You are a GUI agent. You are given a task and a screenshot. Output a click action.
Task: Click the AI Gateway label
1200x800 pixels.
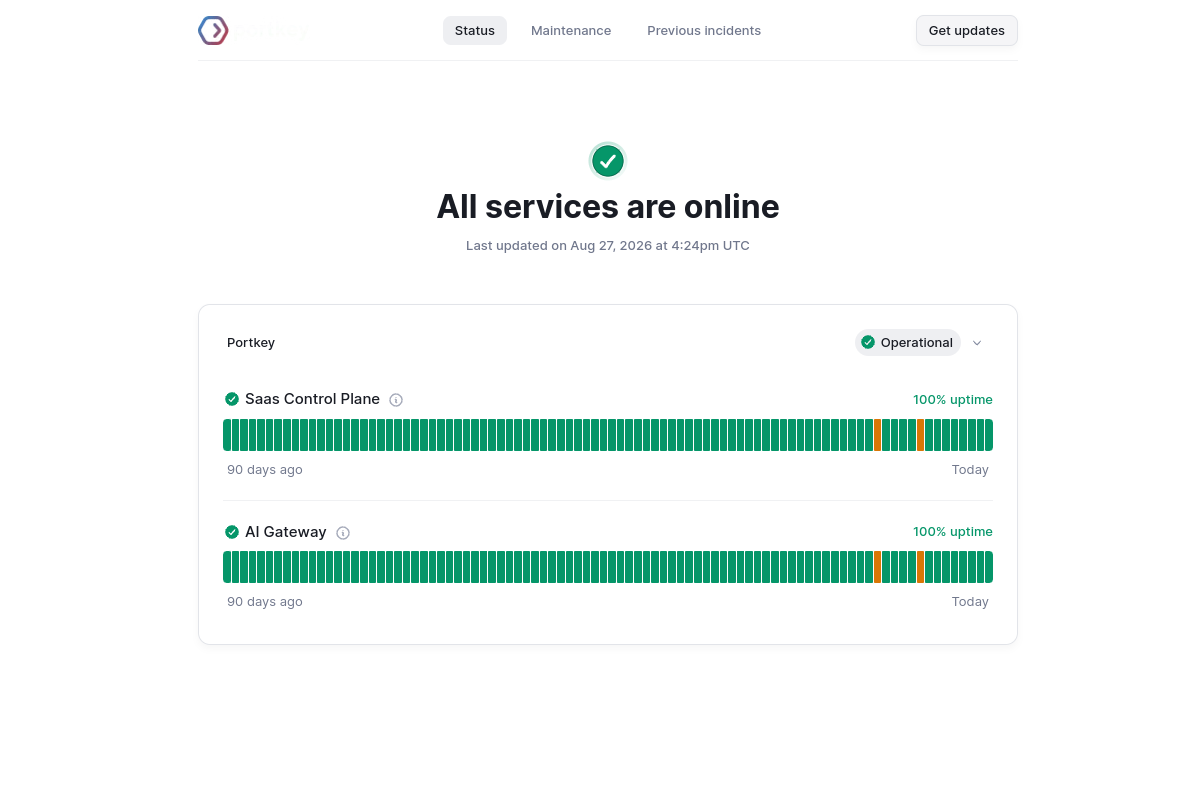286,532
